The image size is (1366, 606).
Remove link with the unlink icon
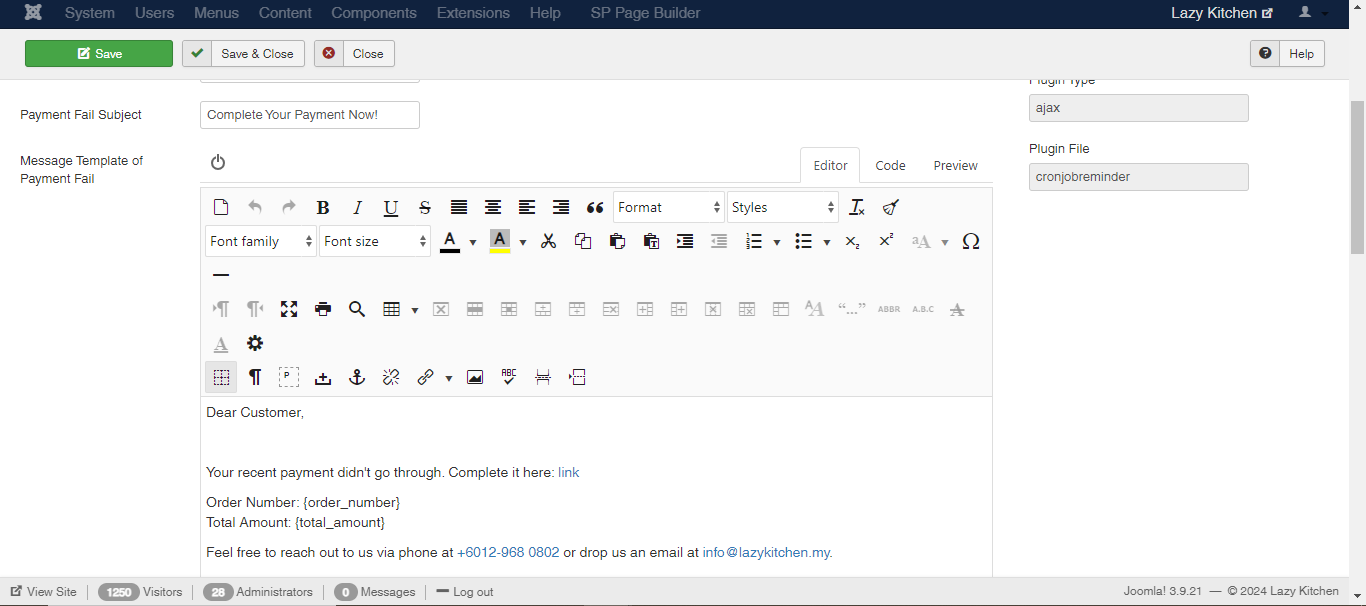391,377
